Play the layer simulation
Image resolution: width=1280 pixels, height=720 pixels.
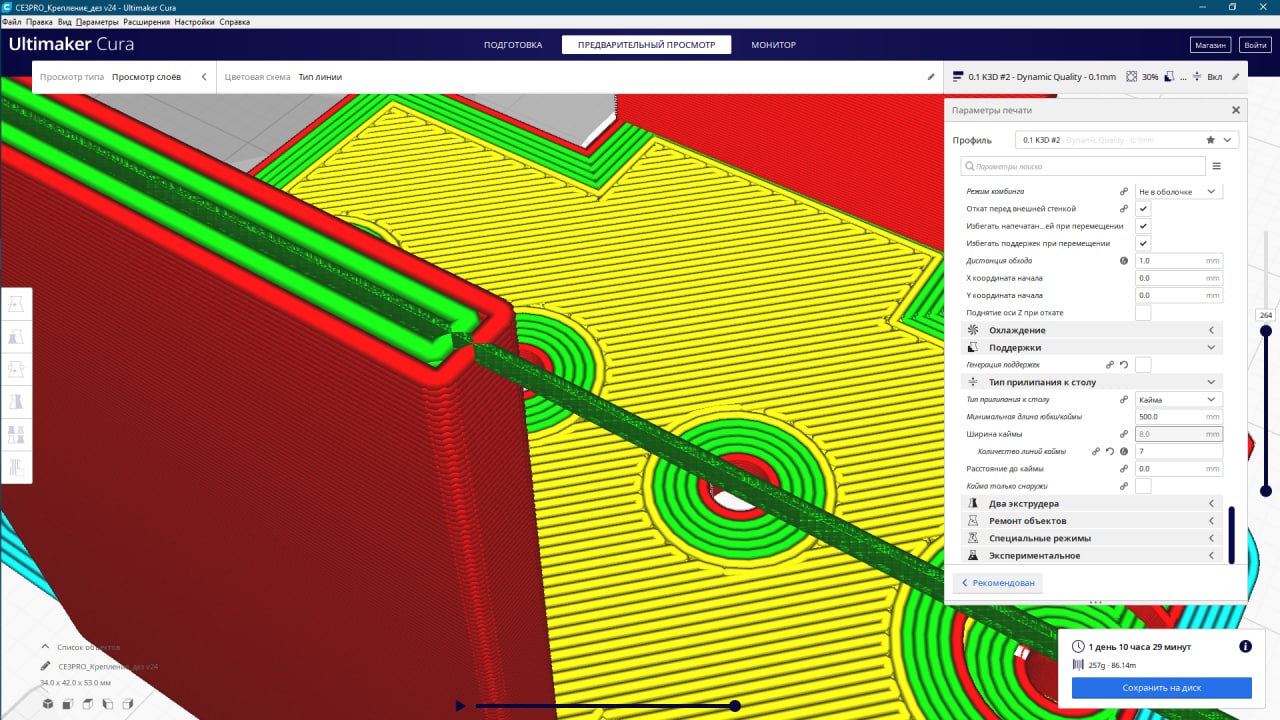(x=460, y=706)
